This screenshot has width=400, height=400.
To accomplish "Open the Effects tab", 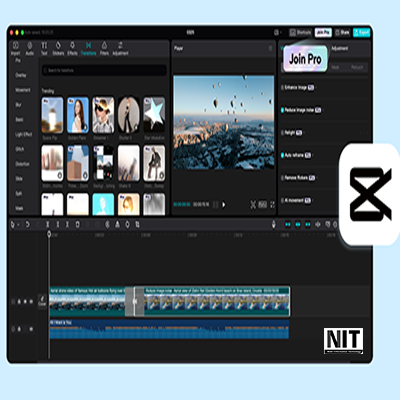I will [x=72, y=49].
